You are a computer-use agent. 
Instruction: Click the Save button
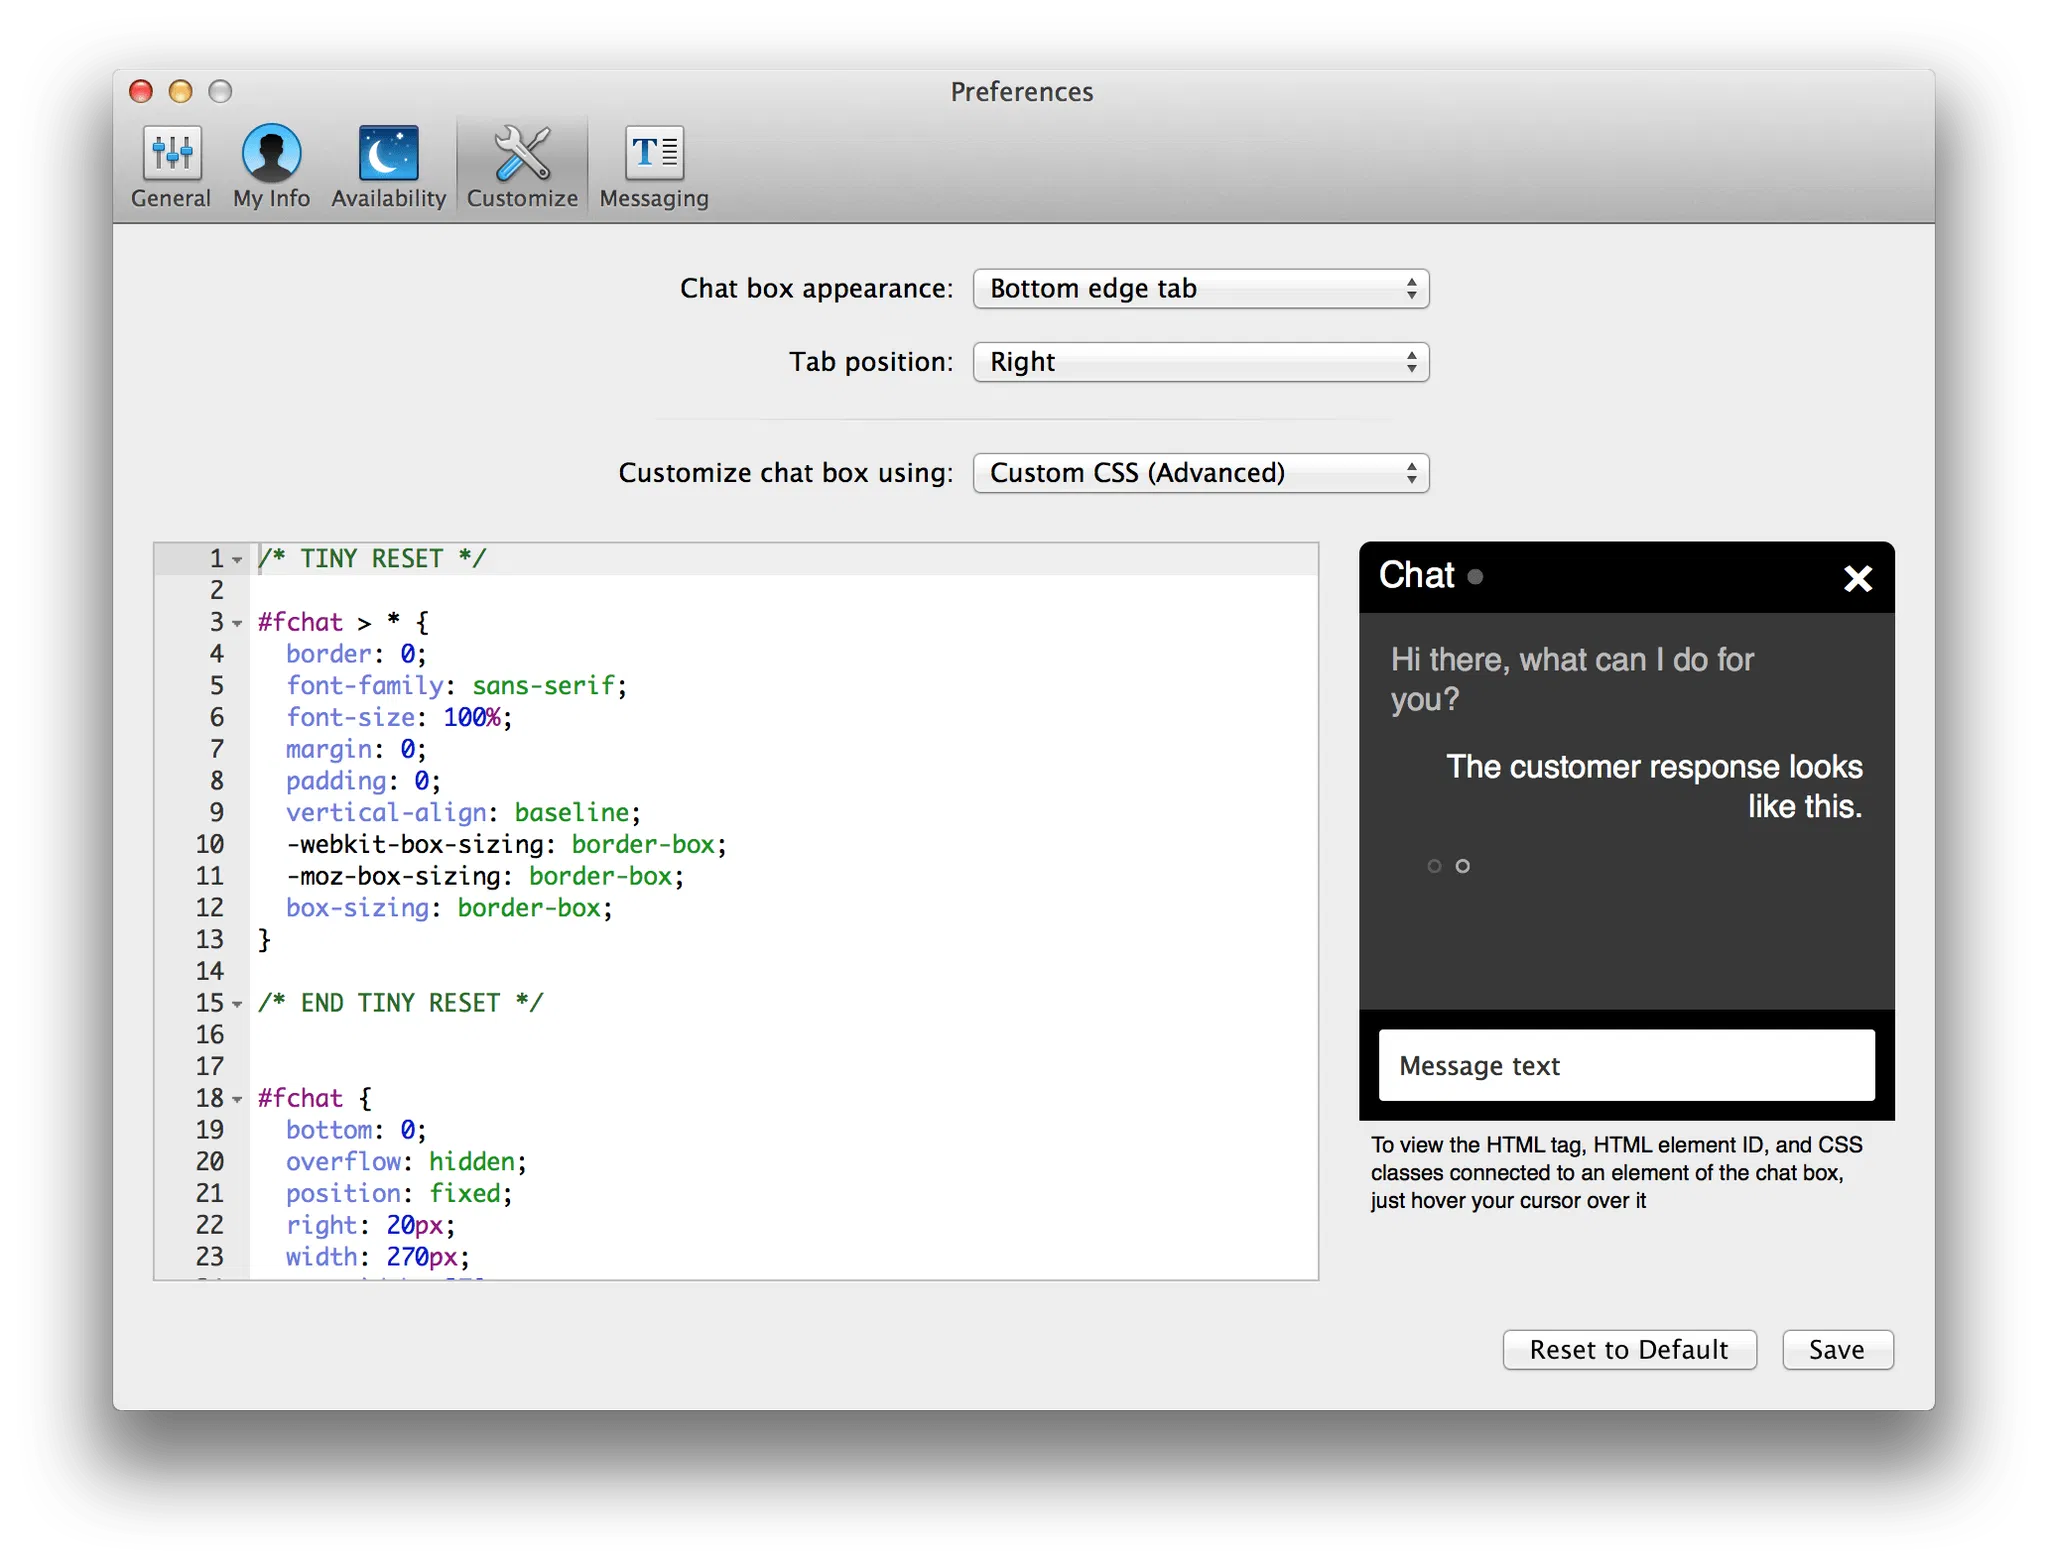(1836, 1350)
